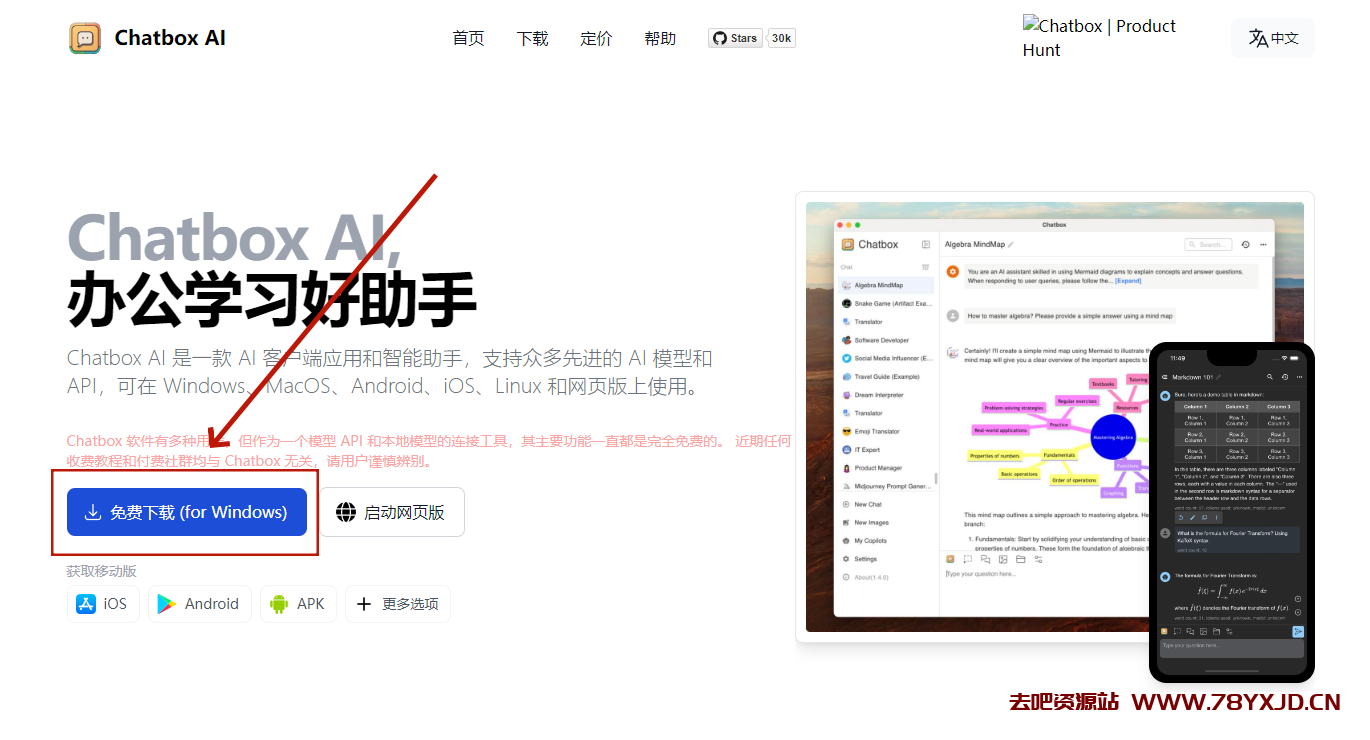
Task: Launch the web version via 启动网页版
Action: (392, 512)
